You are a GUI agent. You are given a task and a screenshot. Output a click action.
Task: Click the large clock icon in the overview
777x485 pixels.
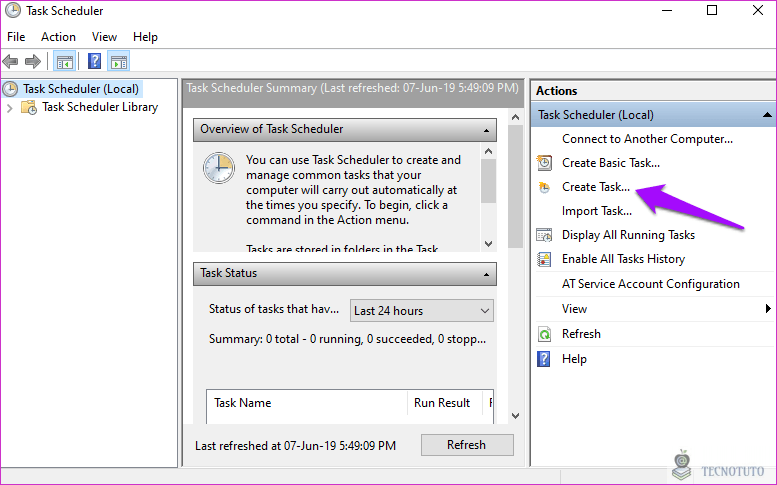[x=219, y=168]
